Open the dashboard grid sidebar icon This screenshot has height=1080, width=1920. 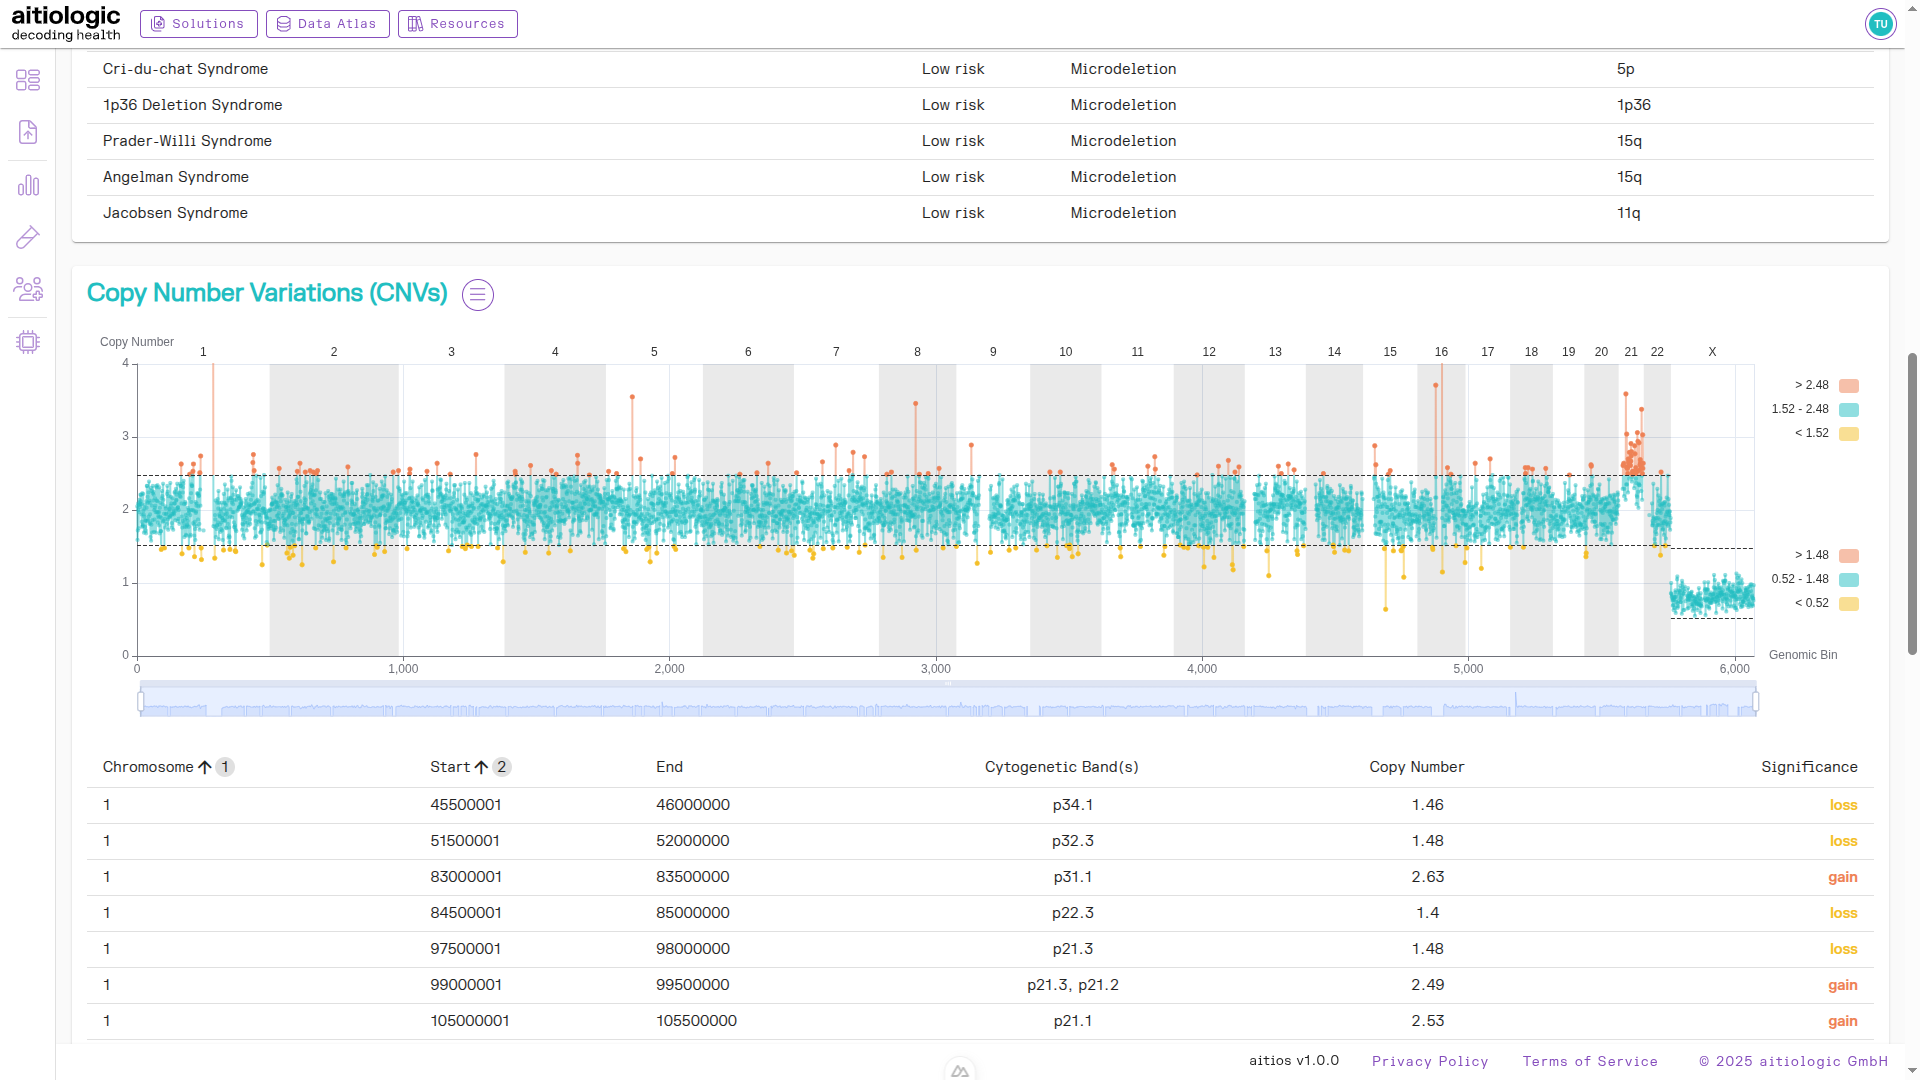(x=28, y=80)
